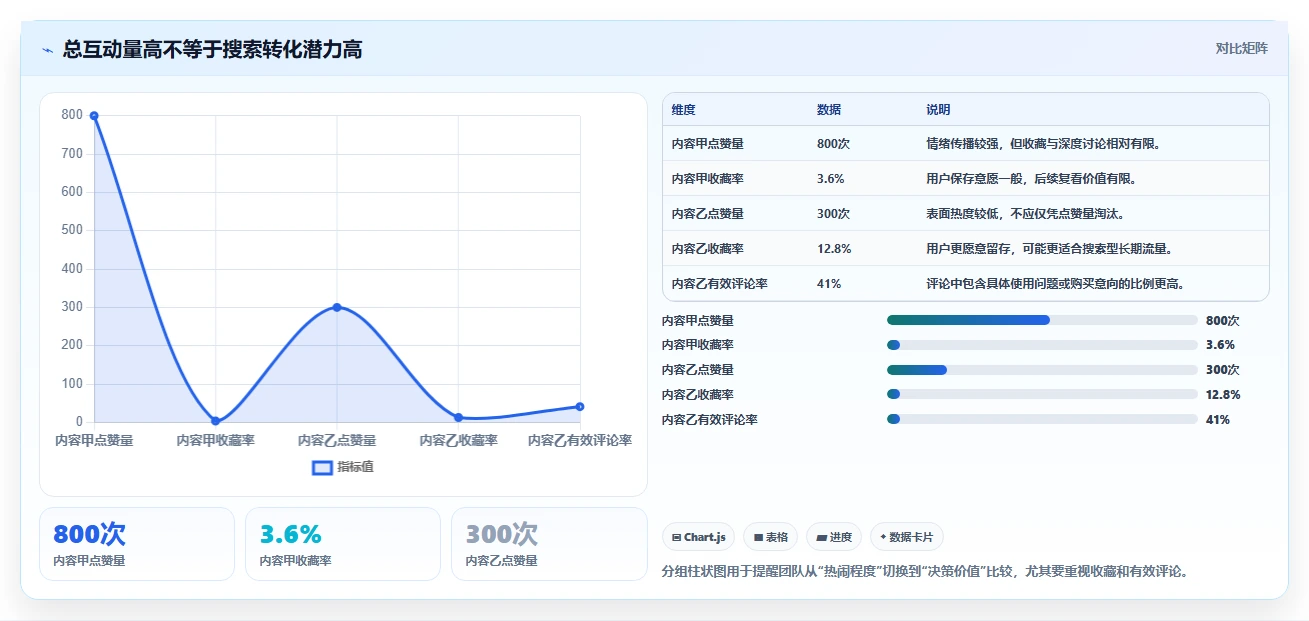Click the 对比矩阵 label in the header
The image size is (1309, 621).
point(1241,48)
